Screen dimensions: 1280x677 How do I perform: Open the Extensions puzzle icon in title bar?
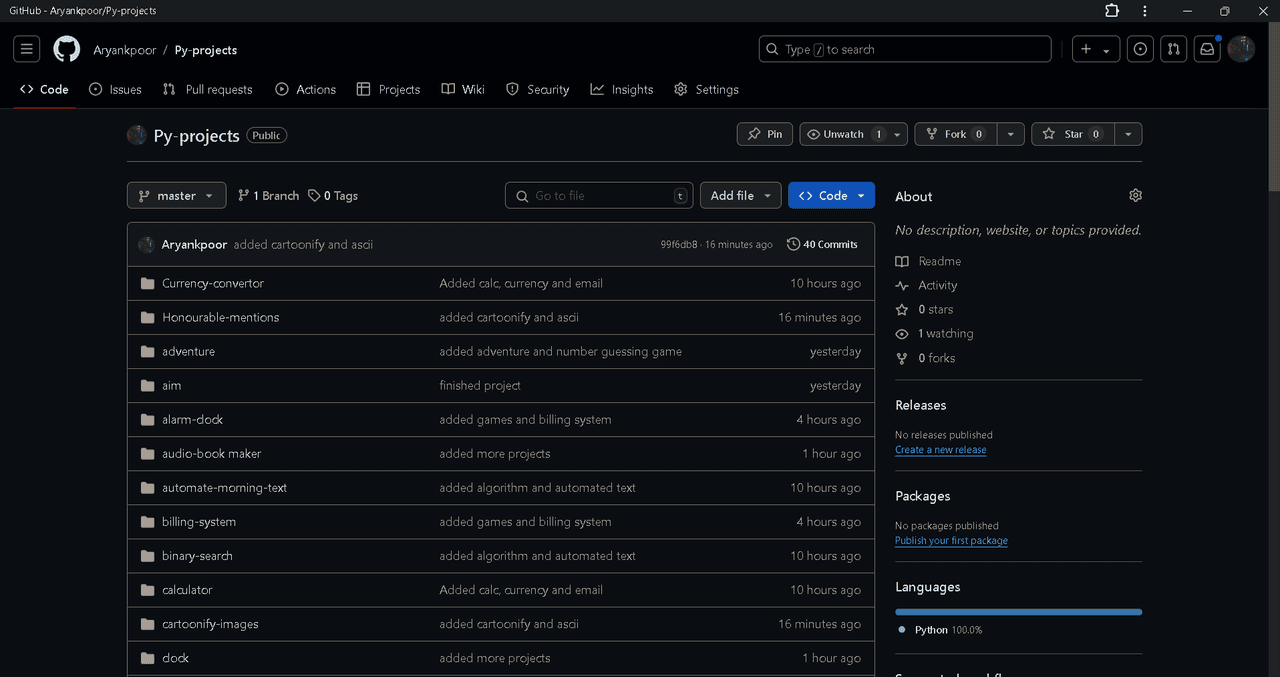click(x=1112, y=11)
